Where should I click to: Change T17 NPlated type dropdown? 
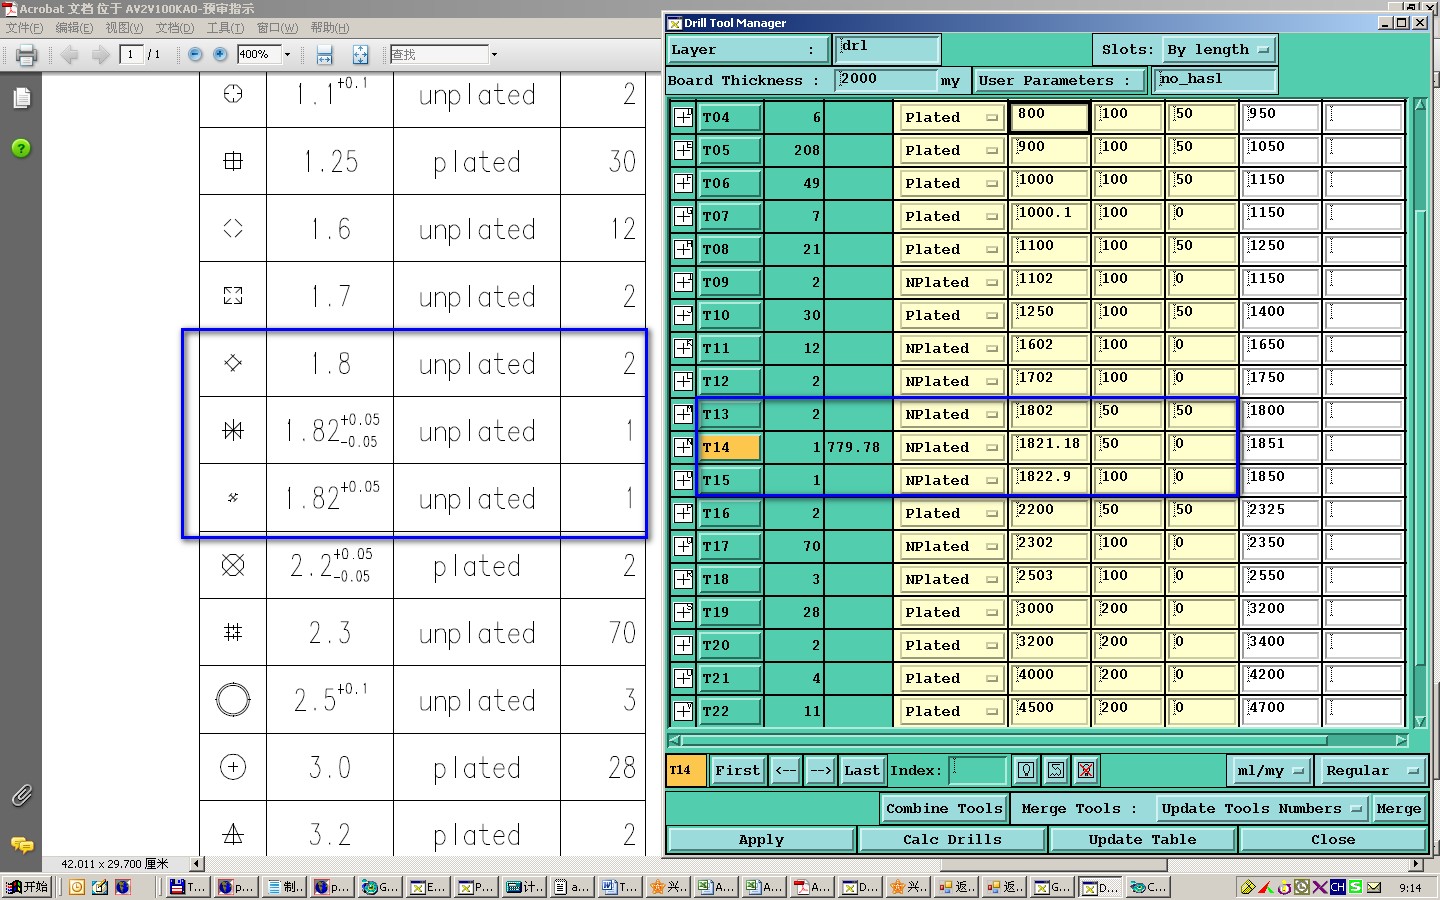click(x=951, y=546)
